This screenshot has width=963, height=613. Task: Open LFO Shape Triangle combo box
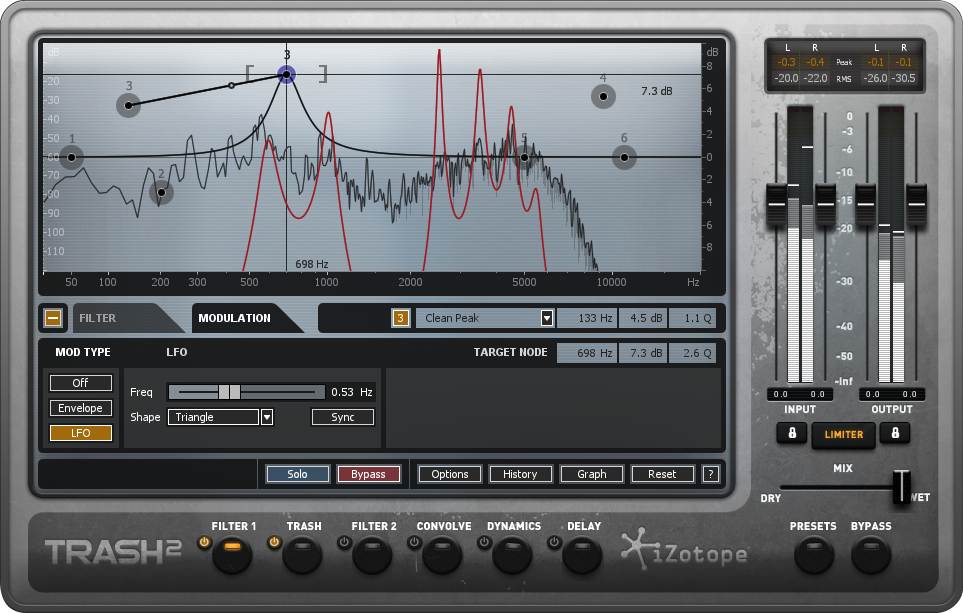[x=220, y=417]
